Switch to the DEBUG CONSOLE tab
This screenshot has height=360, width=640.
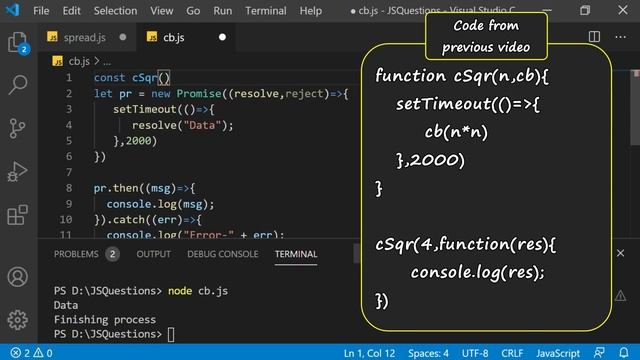[222, 254]
